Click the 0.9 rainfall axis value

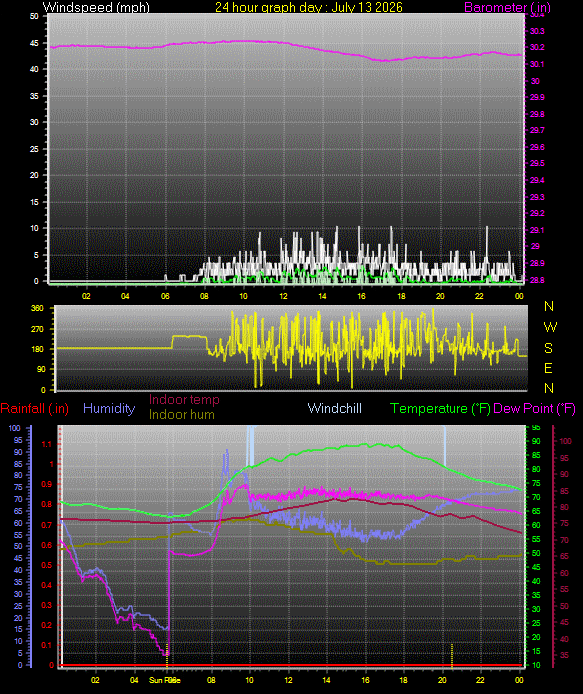pyautogui.click(x=46, y=484)
